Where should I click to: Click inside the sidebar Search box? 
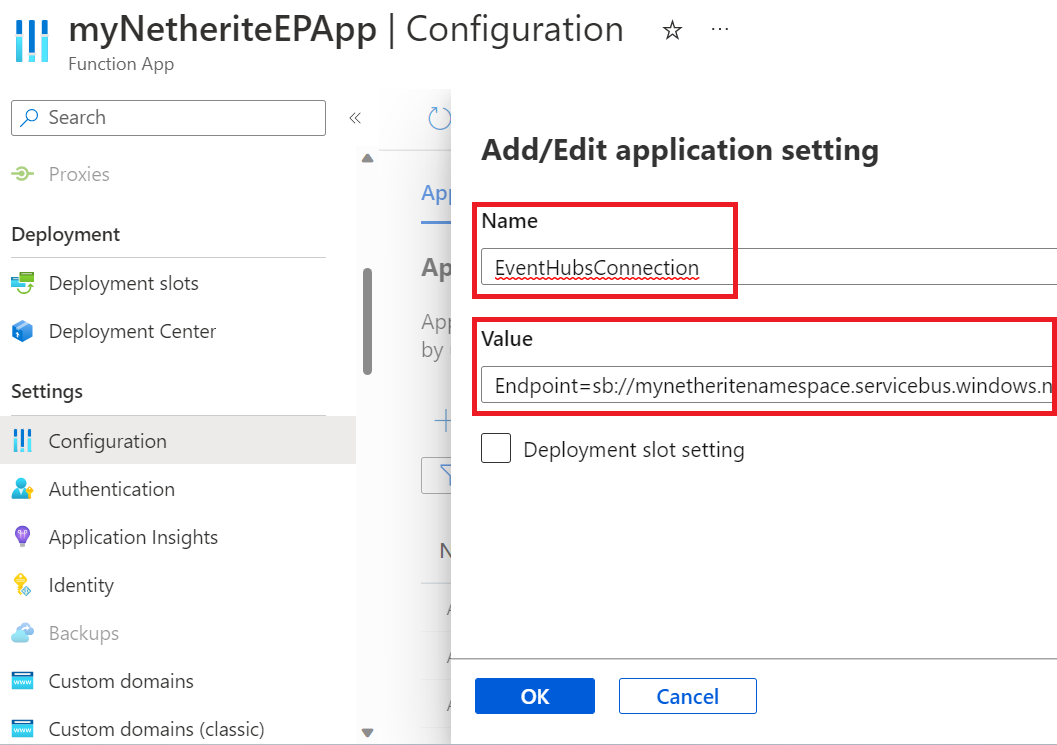(167, 117)
